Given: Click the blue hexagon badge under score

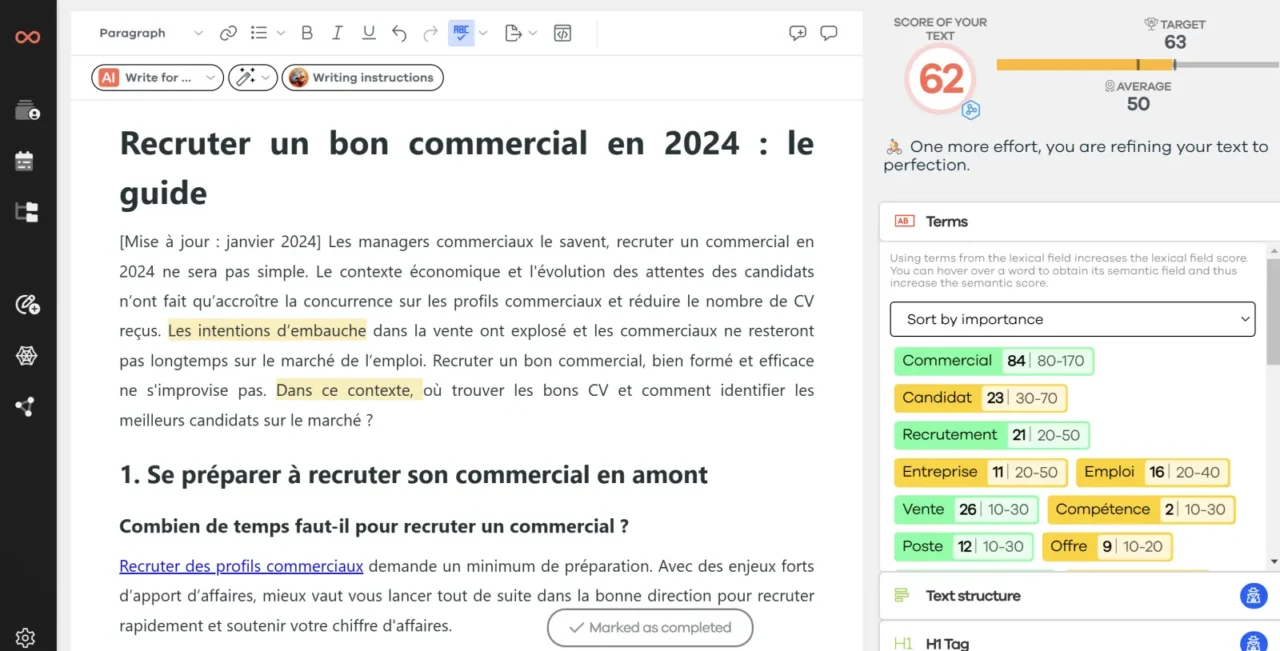Looking at the screenshot, I should click(x=970, y=109).
